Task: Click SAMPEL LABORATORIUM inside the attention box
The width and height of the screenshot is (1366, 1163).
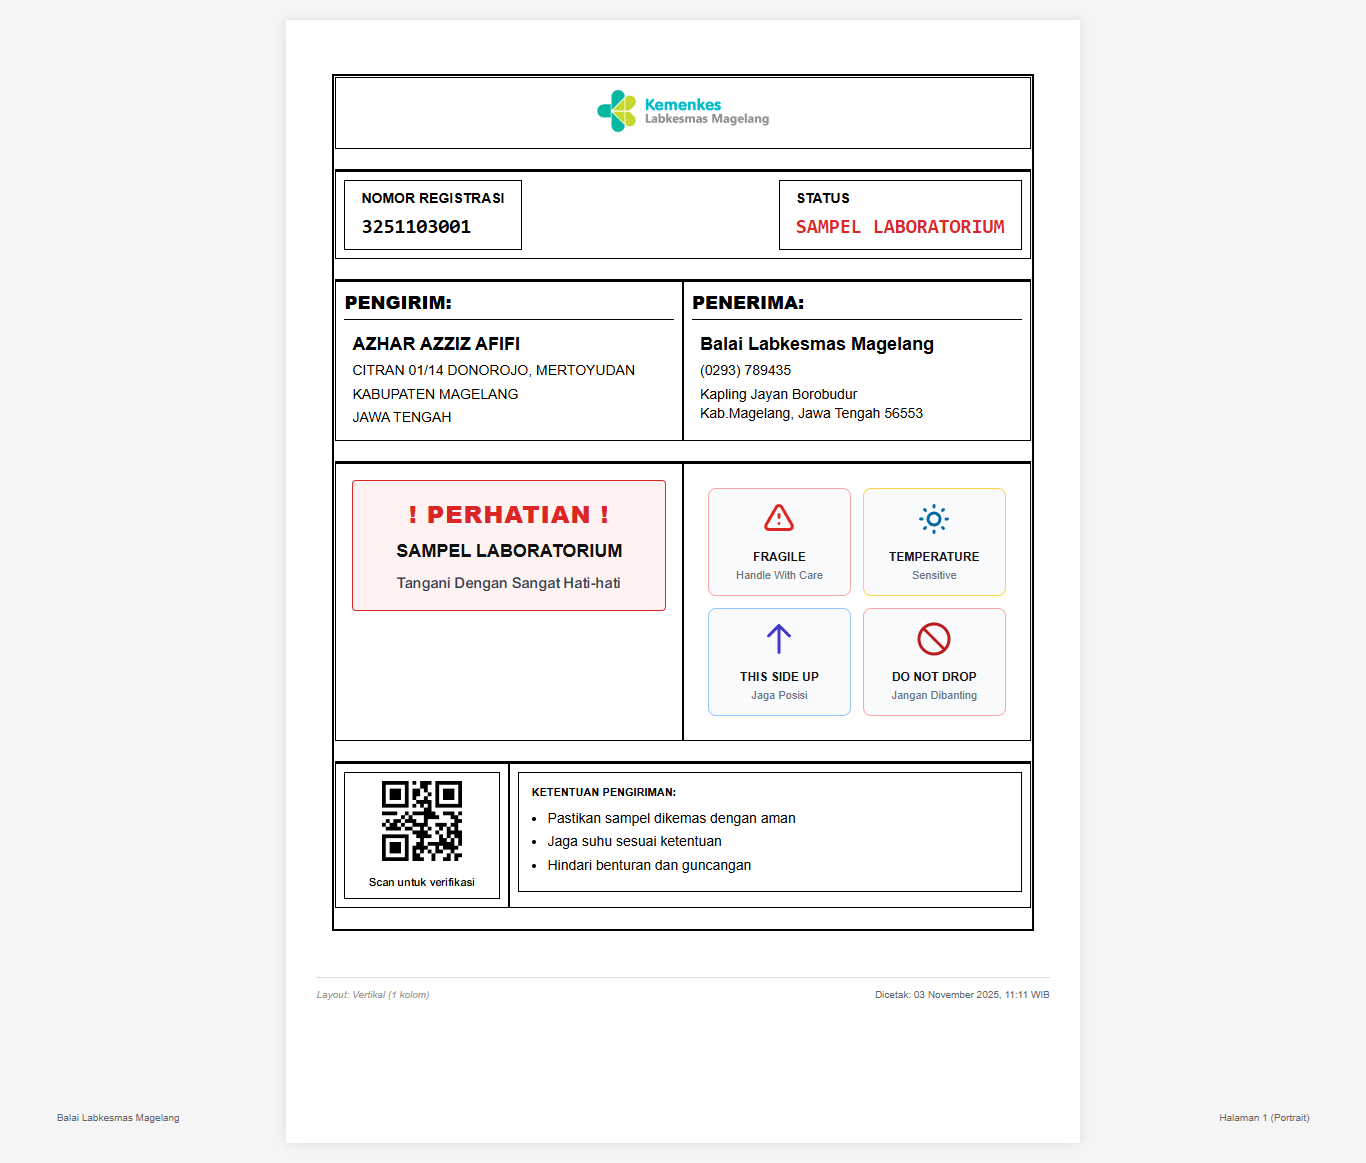Action: pos(509,551)
